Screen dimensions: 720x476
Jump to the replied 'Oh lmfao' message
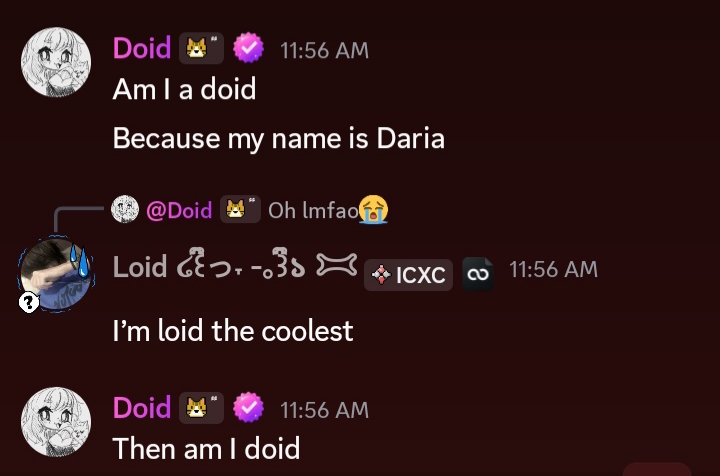point(314,211)
